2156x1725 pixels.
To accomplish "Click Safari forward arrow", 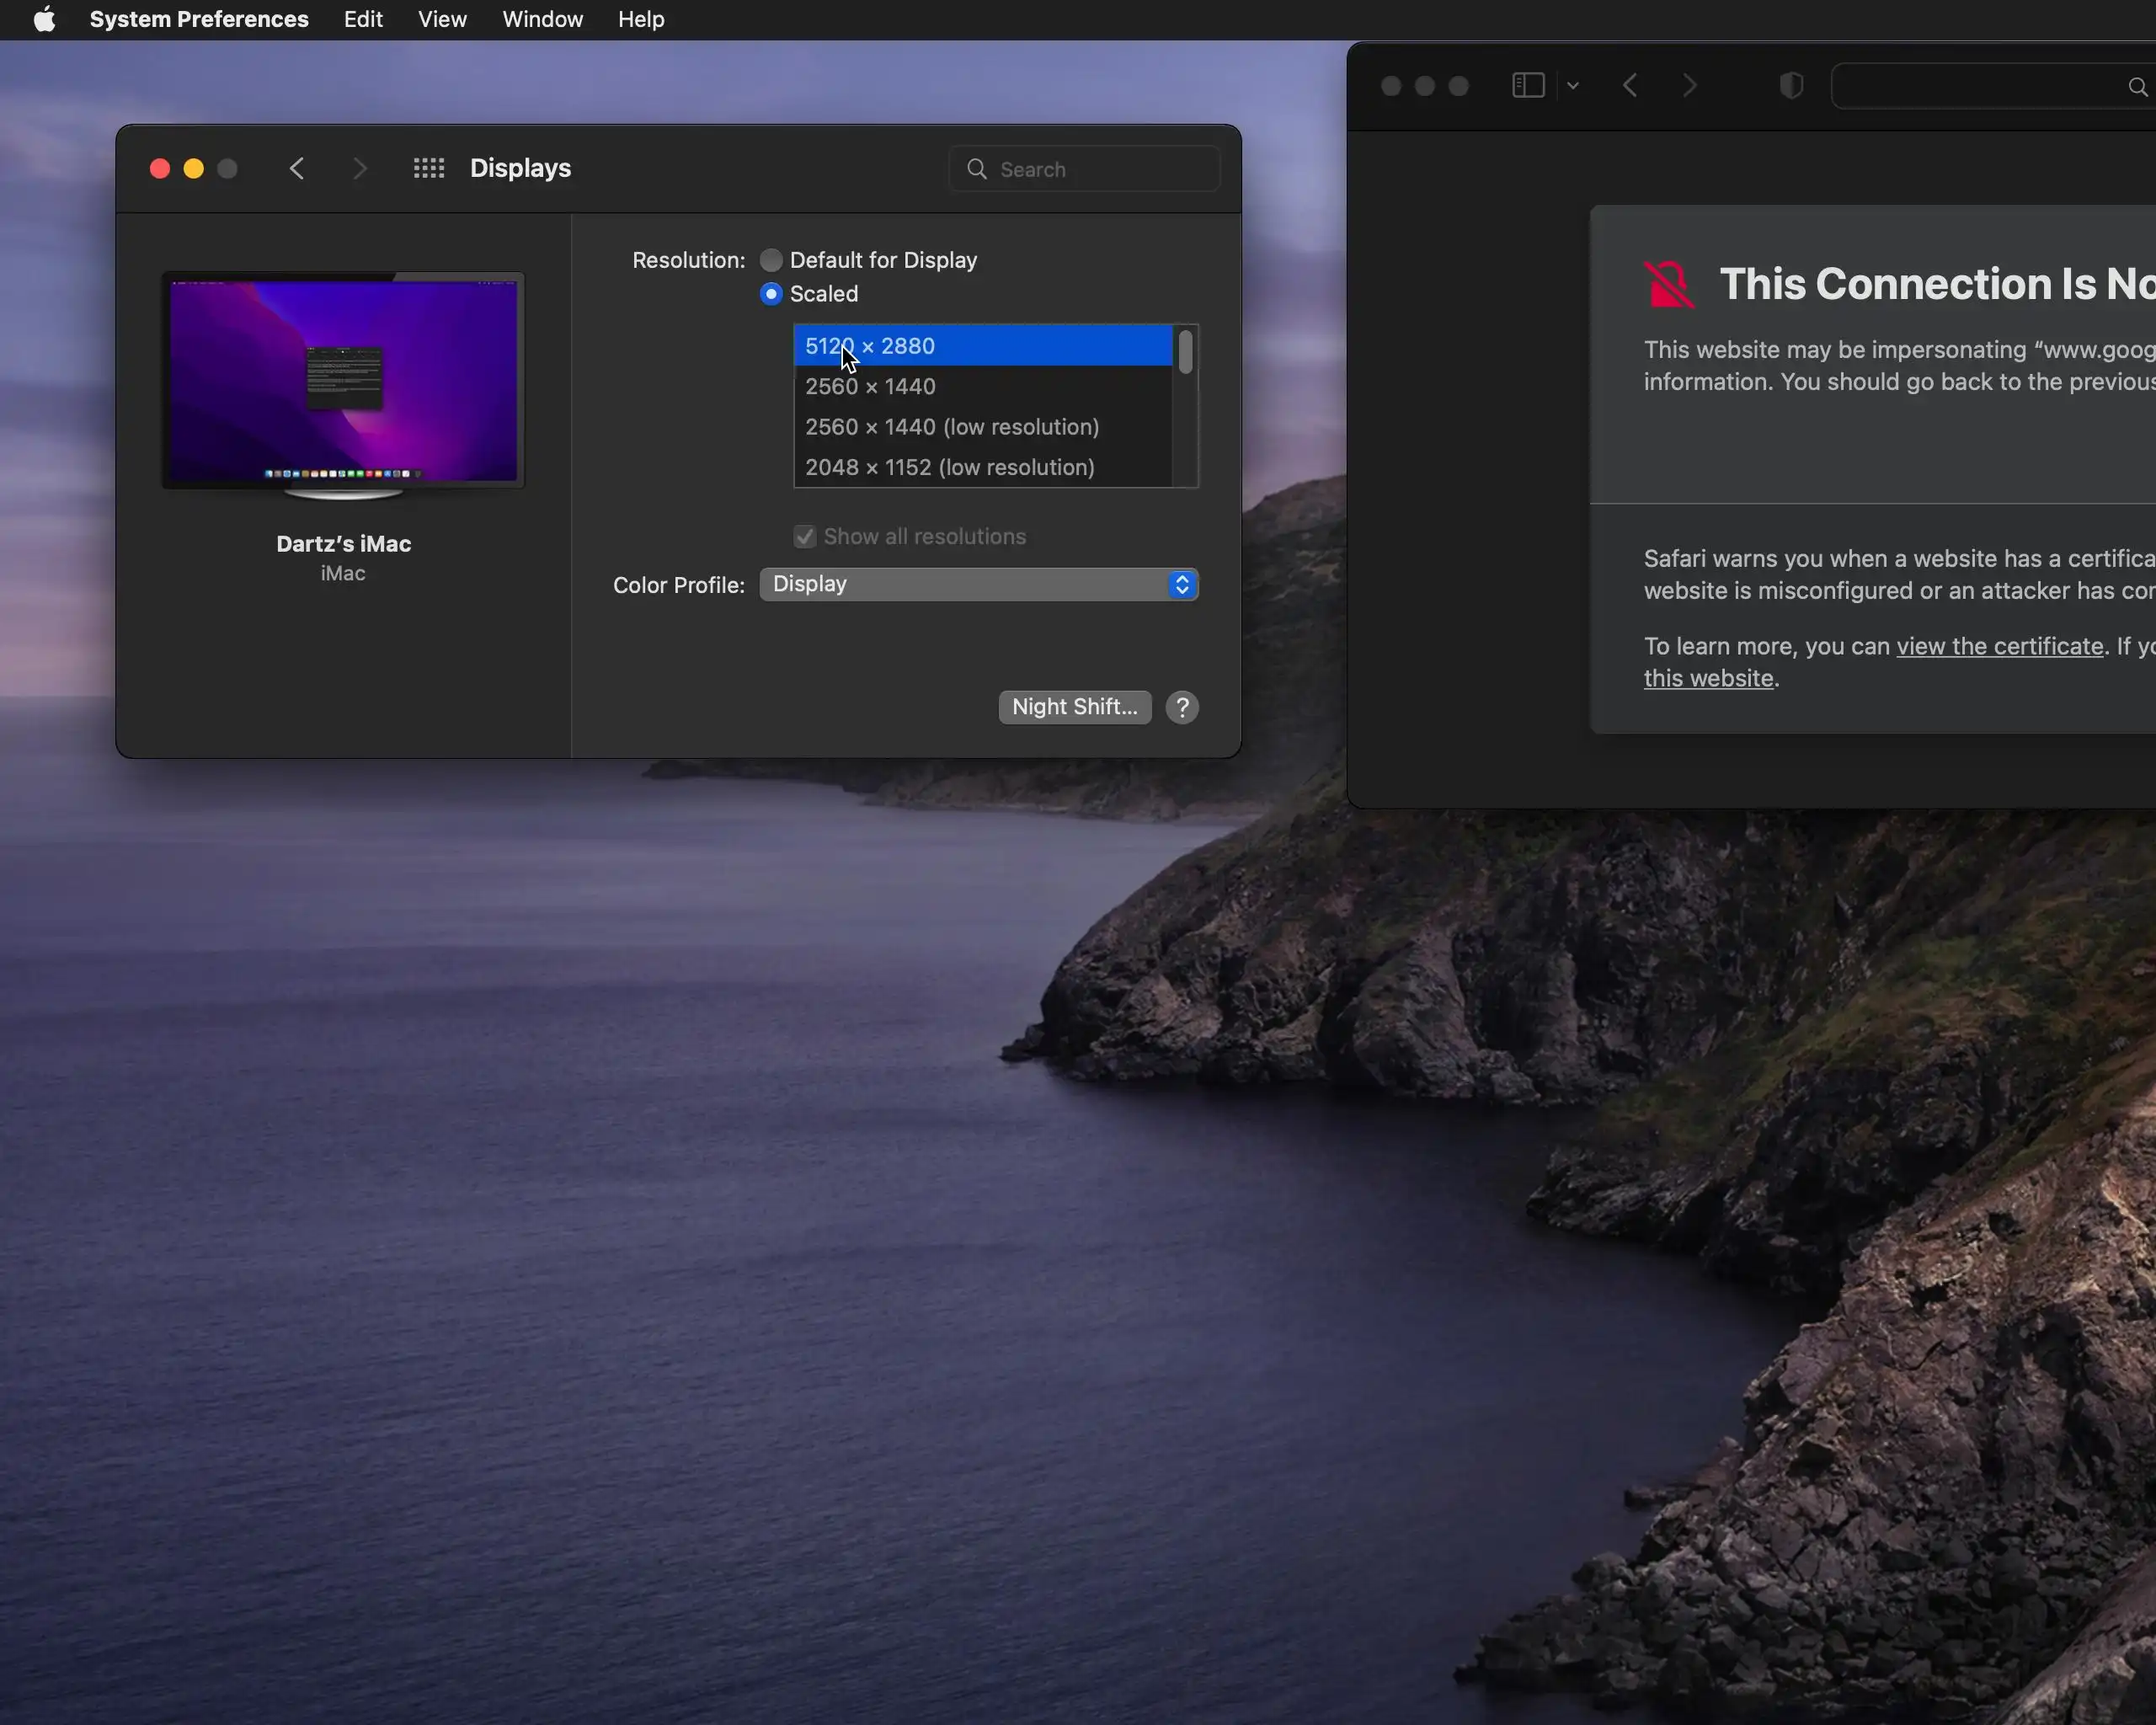I will (x=1690, y=86).
